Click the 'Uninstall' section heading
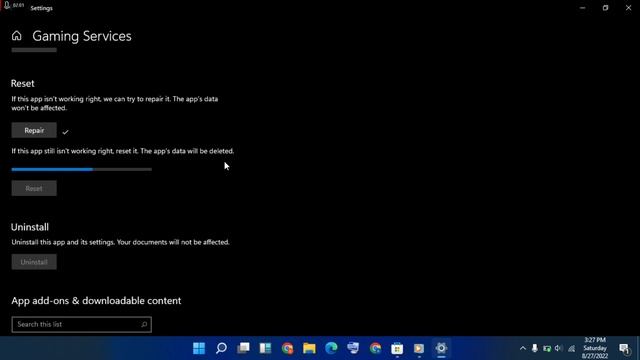This screenshot has height=360, width=640. click(x=30, y=227)
